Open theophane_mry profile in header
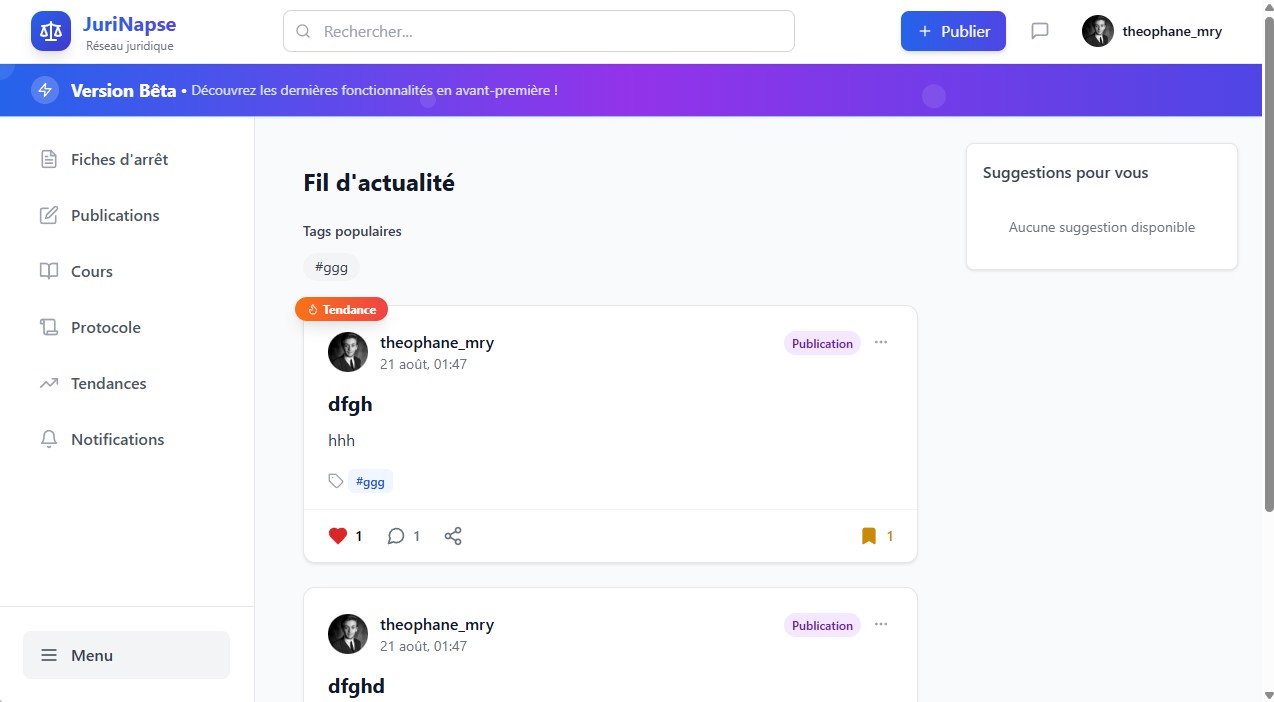This screenshot has width=1274, height=702. click(x=1152, y=31)
